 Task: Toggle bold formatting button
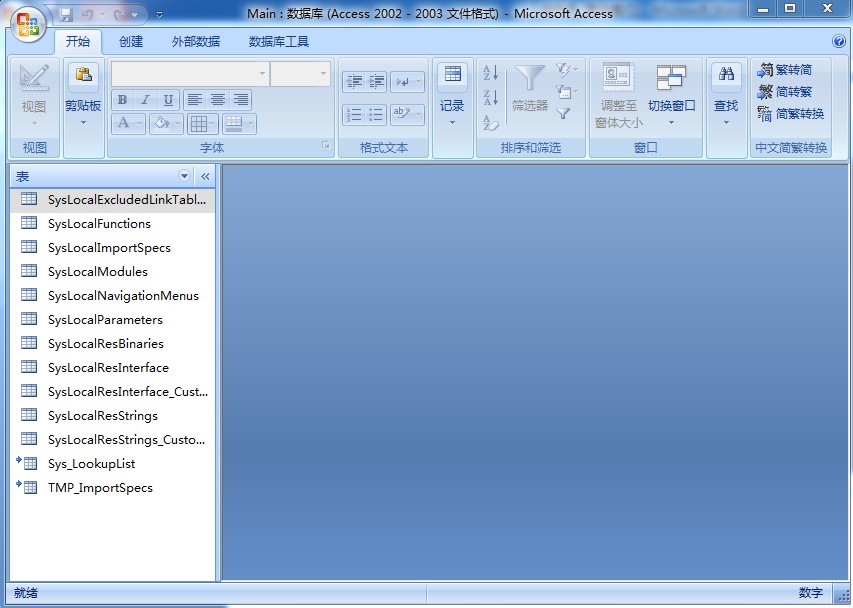[x=122, y=100]
